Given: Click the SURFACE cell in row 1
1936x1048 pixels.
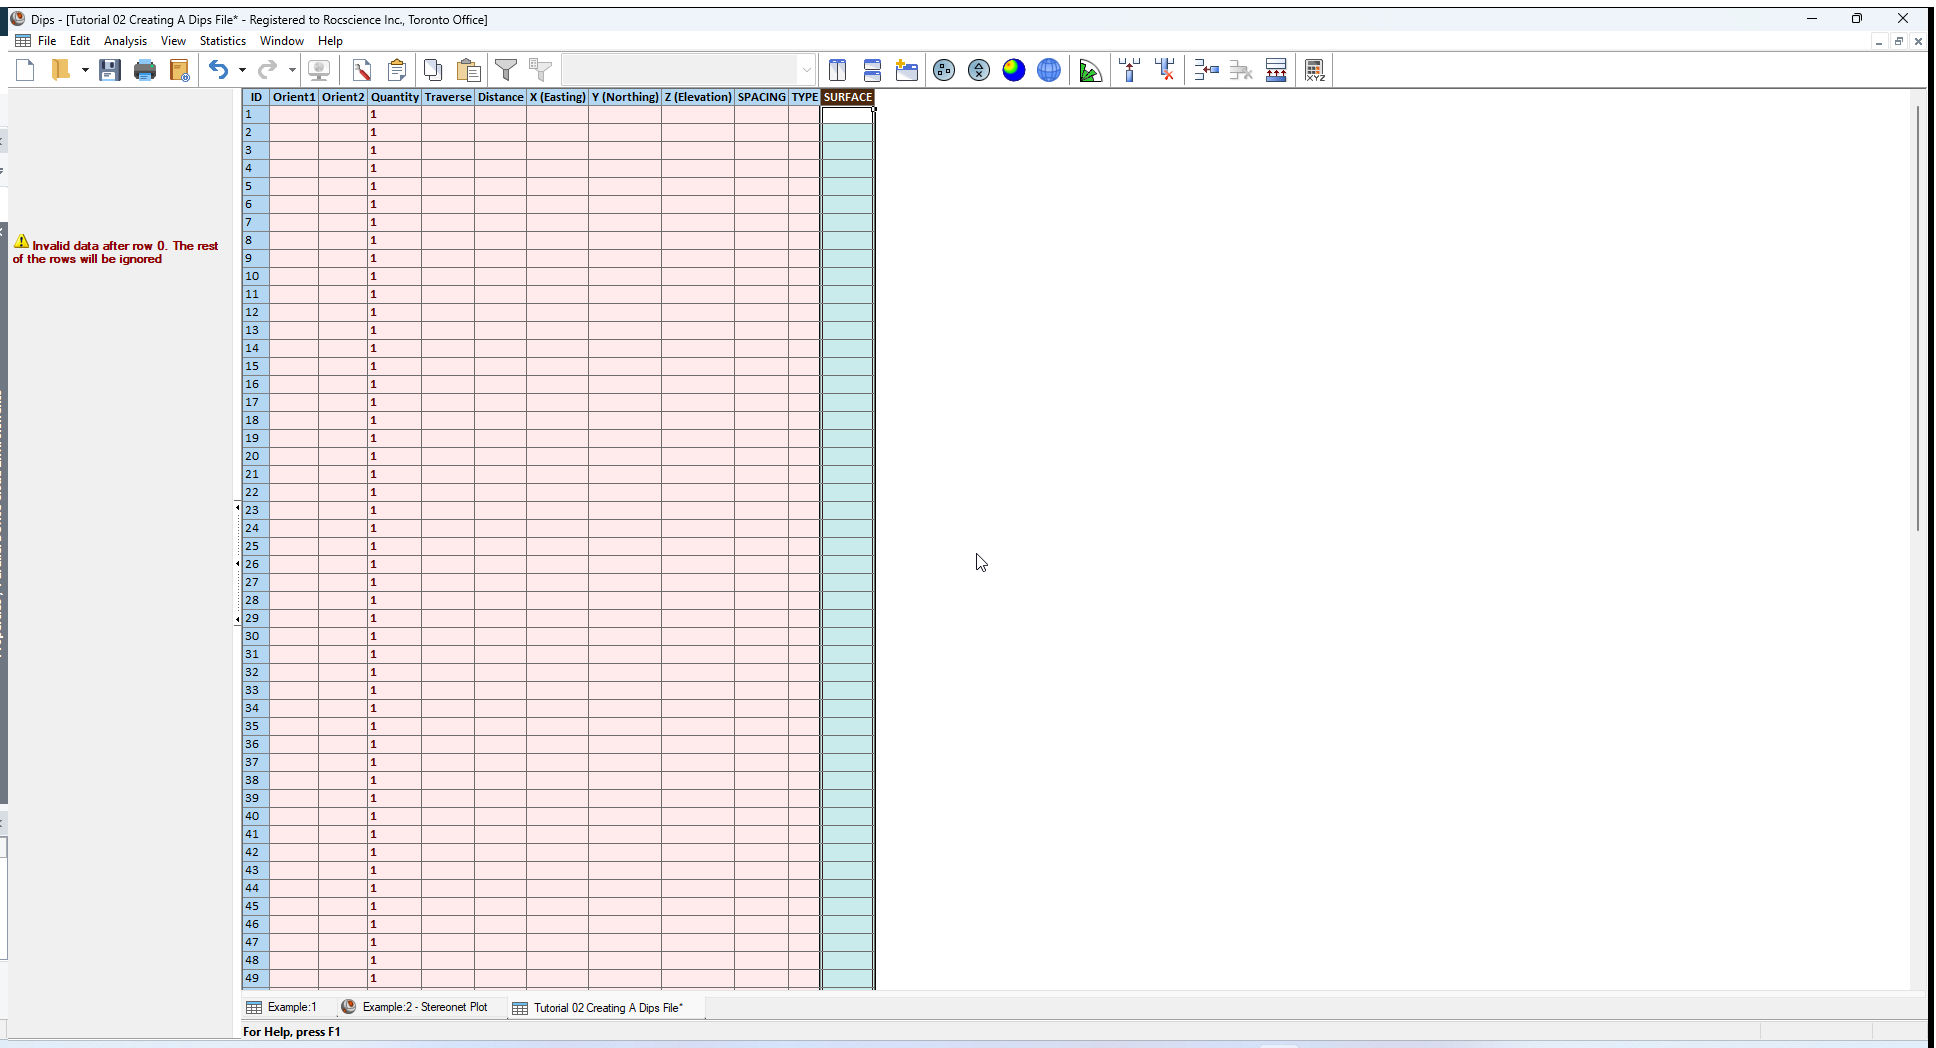Looking at the screenshot, I should coord(848,115).
